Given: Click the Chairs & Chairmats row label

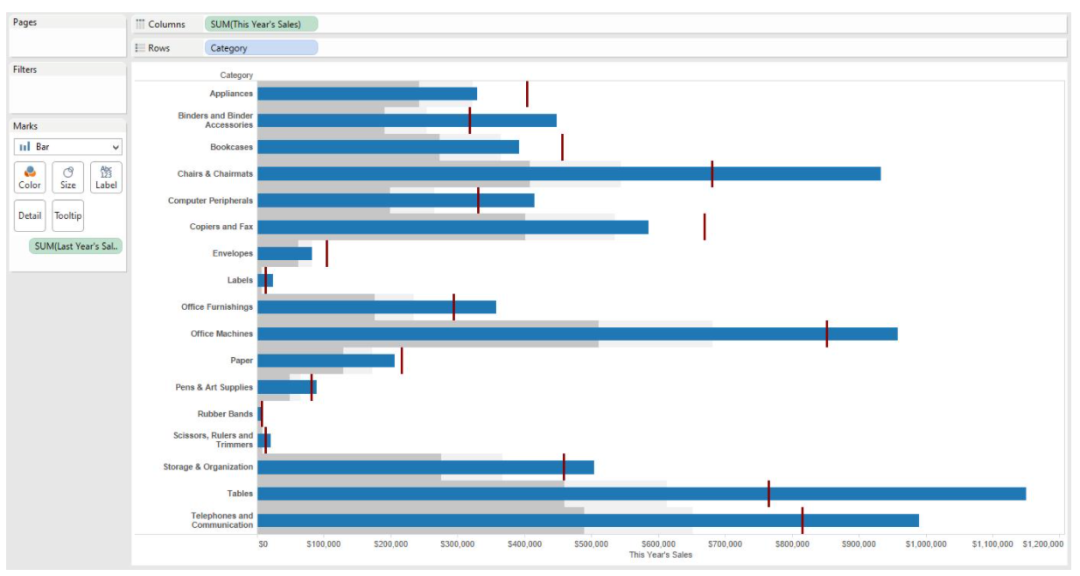Looking at the screenshot, I should (x=215, y=174).
